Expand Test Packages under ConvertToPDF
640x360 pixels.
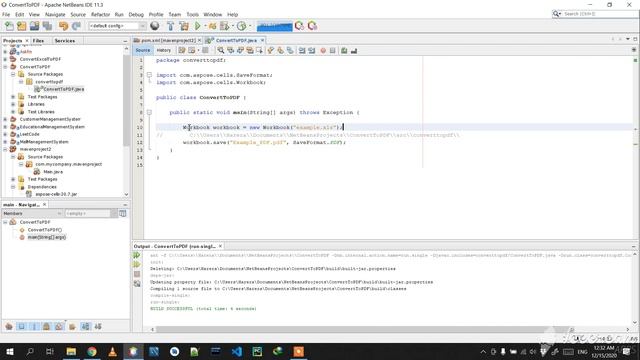pyautogui.click(x=13, y=97)
